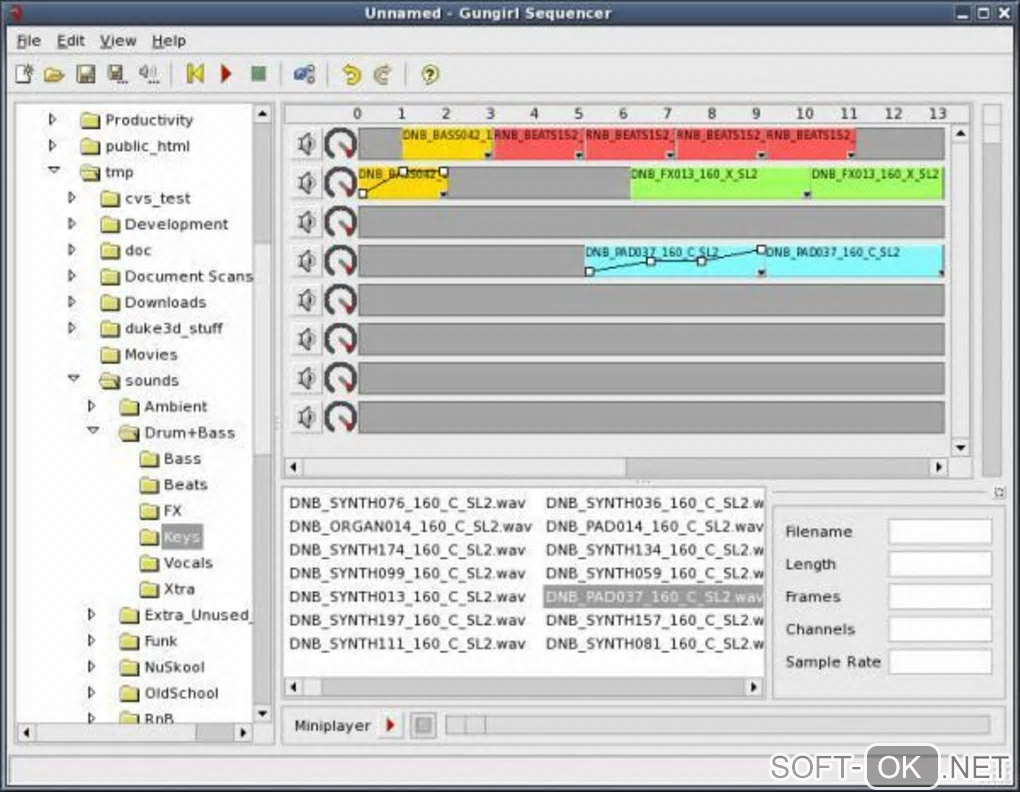
Task: Expand the Productivity folder
Action: click(x=53, y=119)
